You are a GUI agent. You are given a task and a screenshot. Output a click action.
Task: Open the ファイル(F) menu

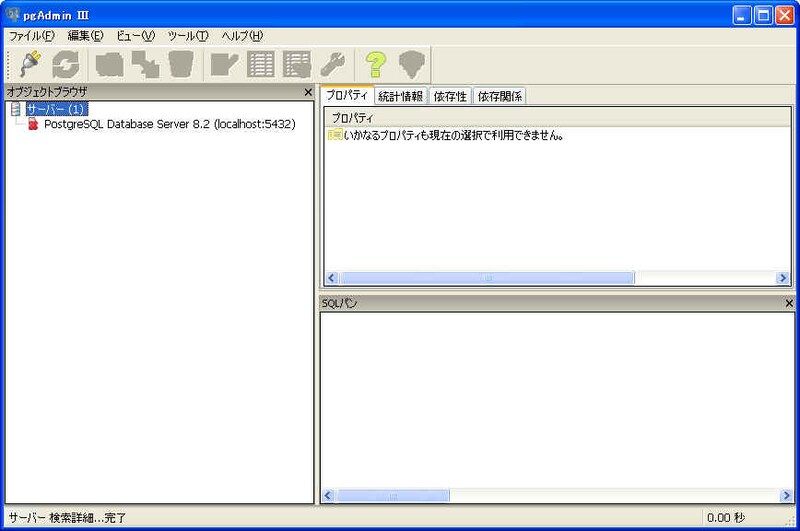tap(32, 36)
